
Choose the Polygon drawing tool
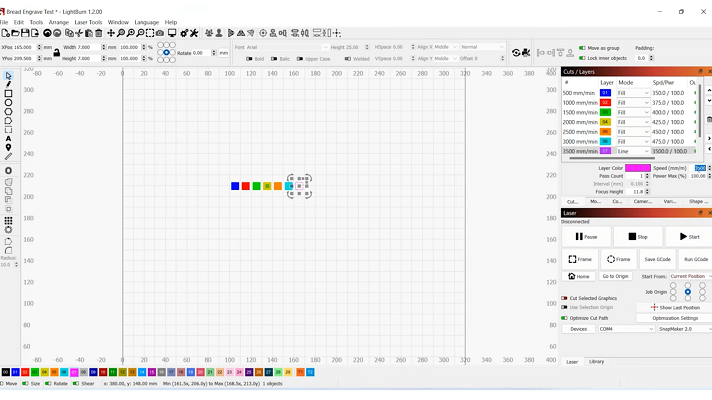pos(8,112)
